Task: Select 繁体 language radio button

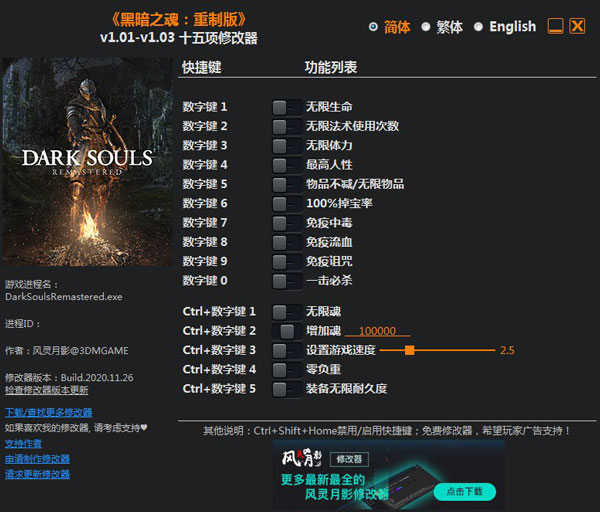Action: [x=426, y=27]
